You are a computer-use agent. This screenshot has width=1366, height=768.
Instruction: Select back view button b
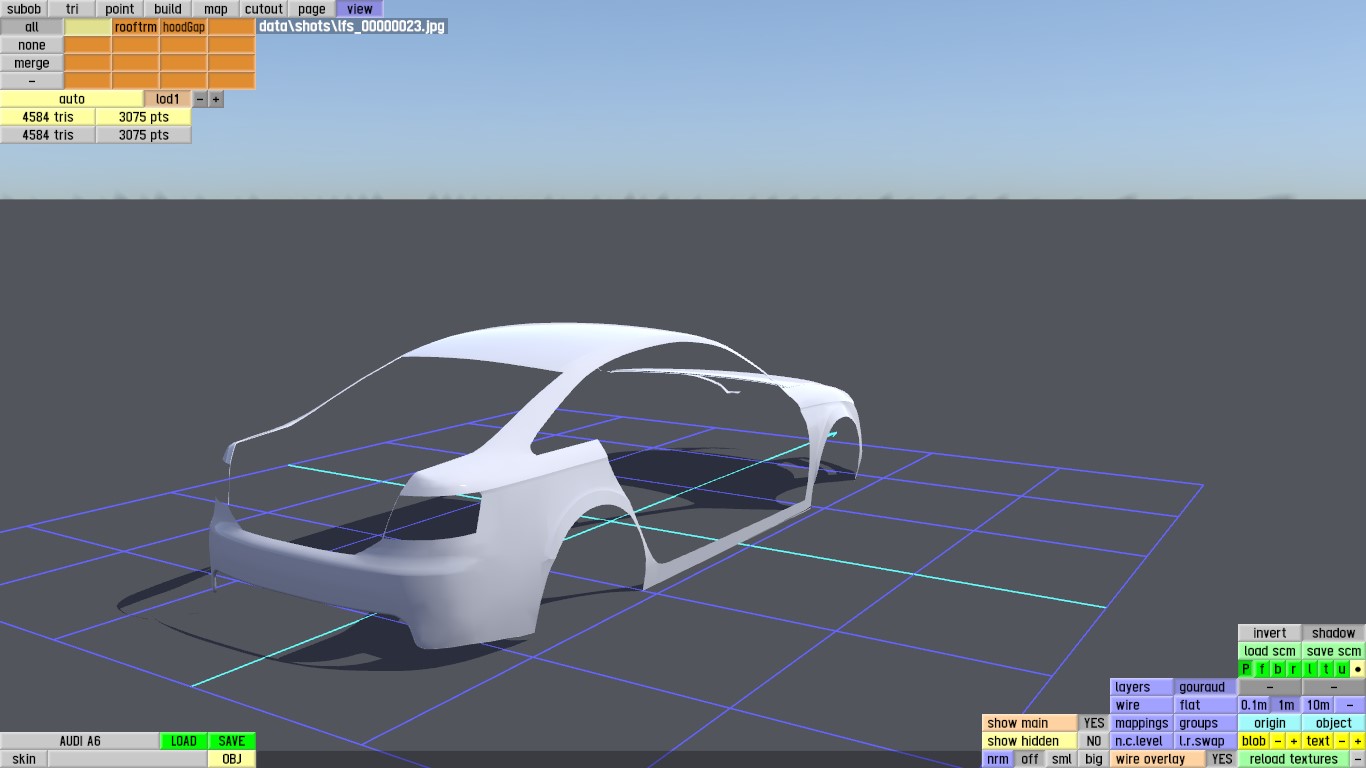tap(1278, 669)
